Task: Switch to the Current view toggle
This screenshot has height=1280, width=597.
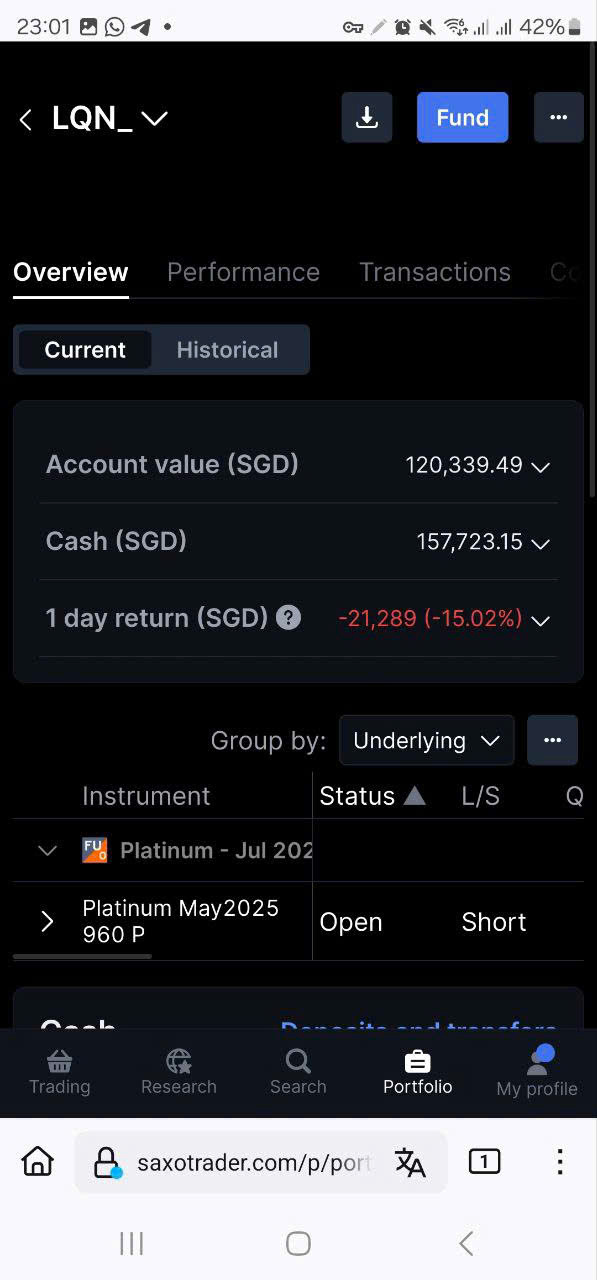Action: [x=85, y=350]
